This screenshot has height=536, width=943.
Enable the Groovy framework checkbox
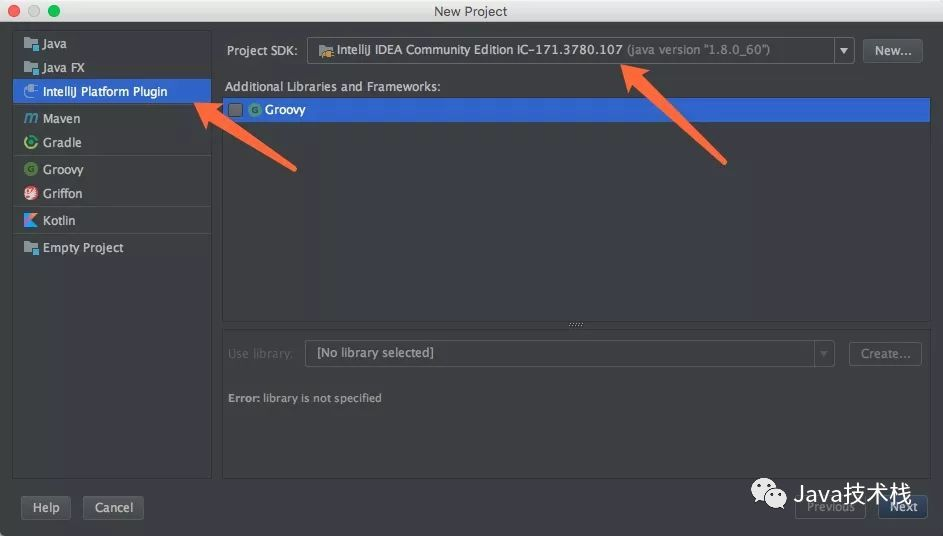pyautogui.click(x=236, y=110)
